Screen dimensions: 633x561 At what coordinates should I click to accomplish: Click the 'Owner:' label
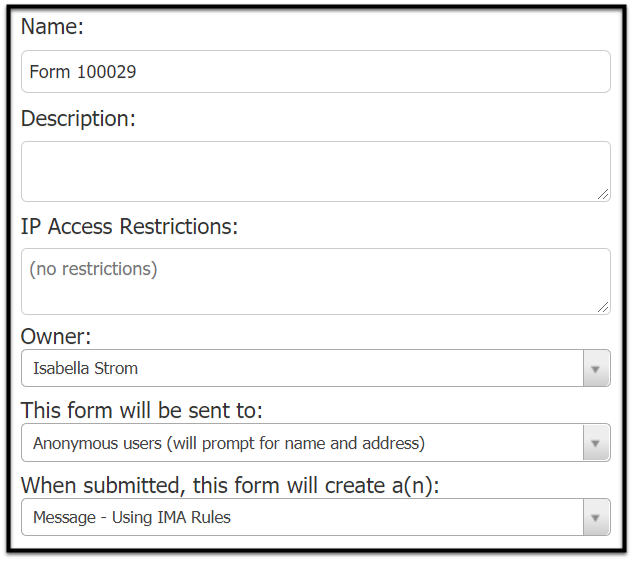(56, 336)
